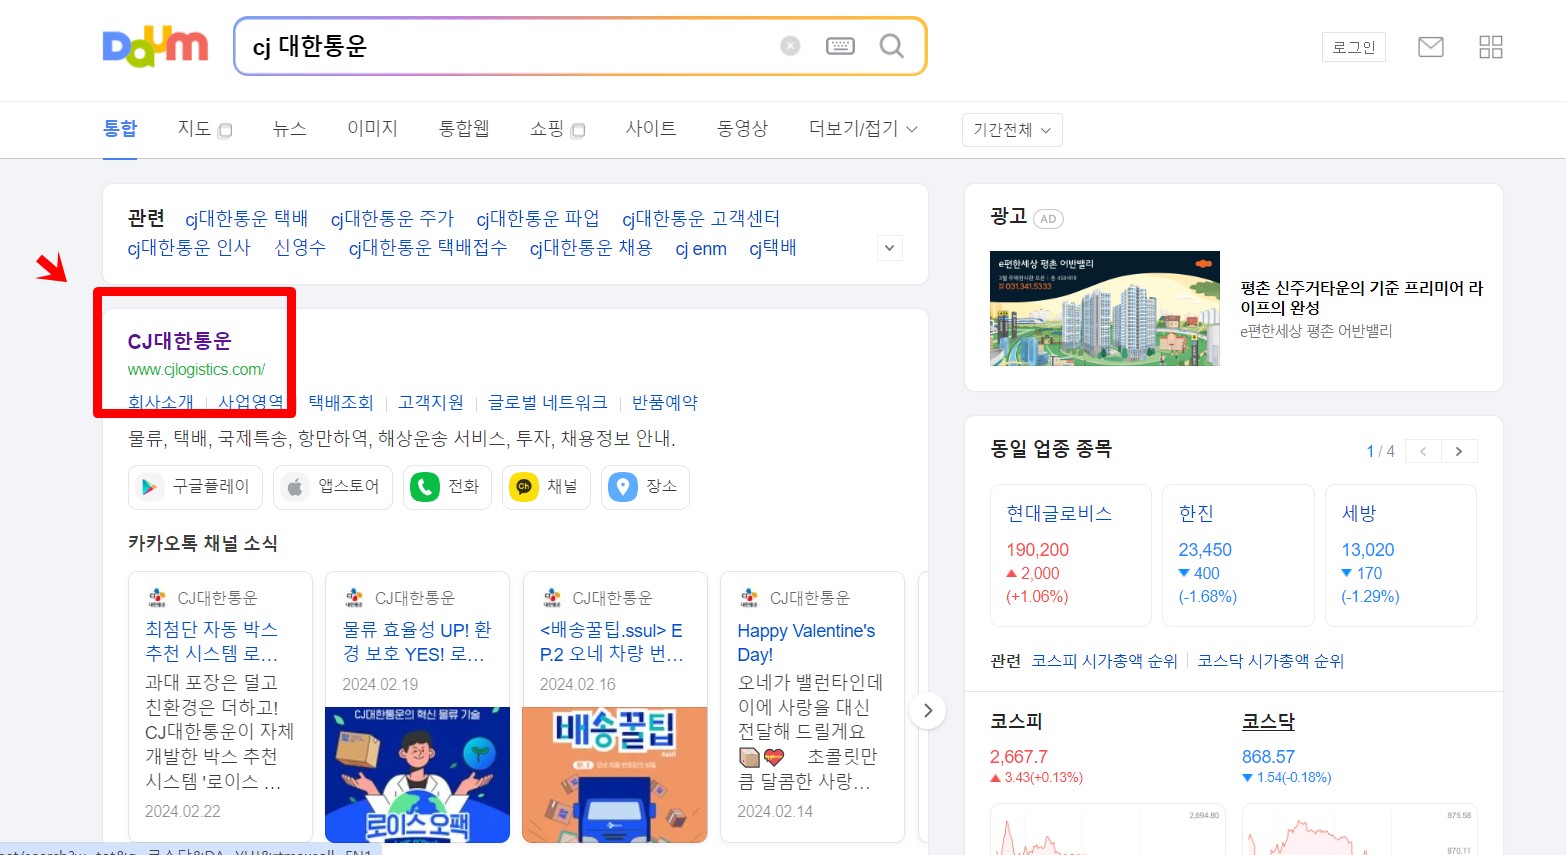Click the Daum logo
Image resolution: width=1566 pixels, height=855 pixels.
155,47
